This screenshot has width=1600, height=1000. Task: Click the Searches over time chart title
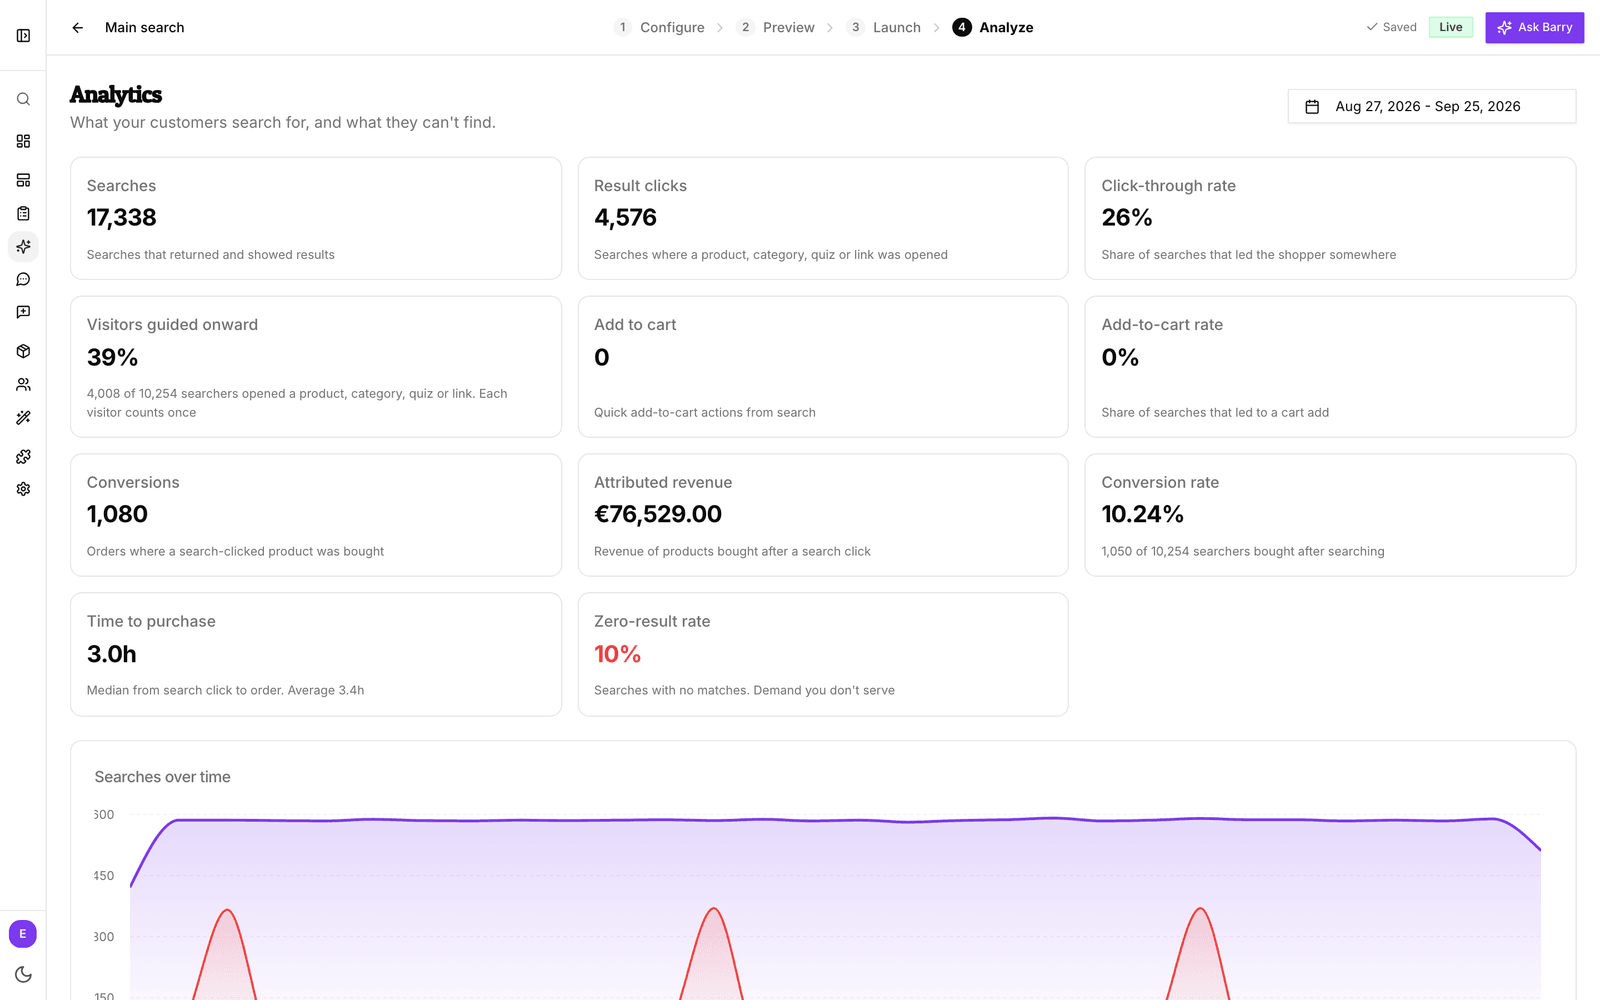point(162,777)
